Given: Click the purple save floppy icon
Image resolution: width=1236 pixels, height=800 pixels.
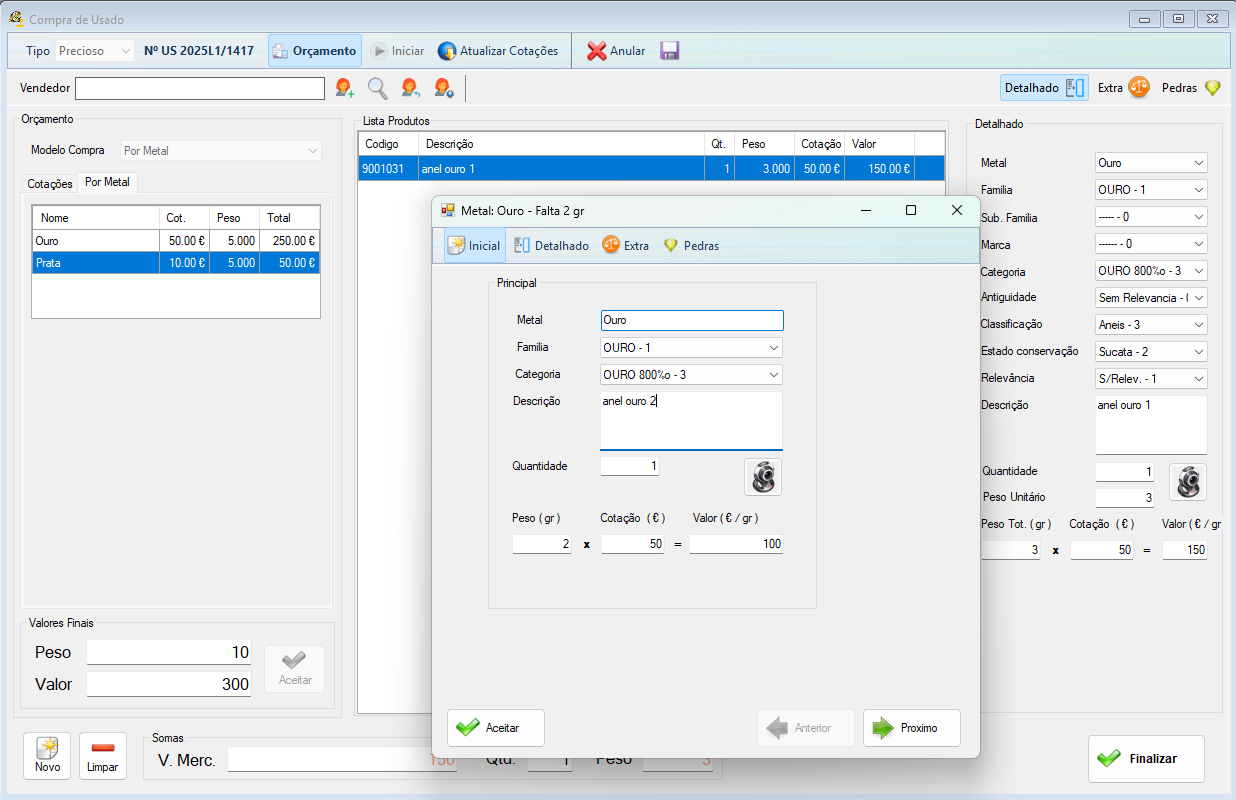Looking at the screenshot, I should point(670,51).
